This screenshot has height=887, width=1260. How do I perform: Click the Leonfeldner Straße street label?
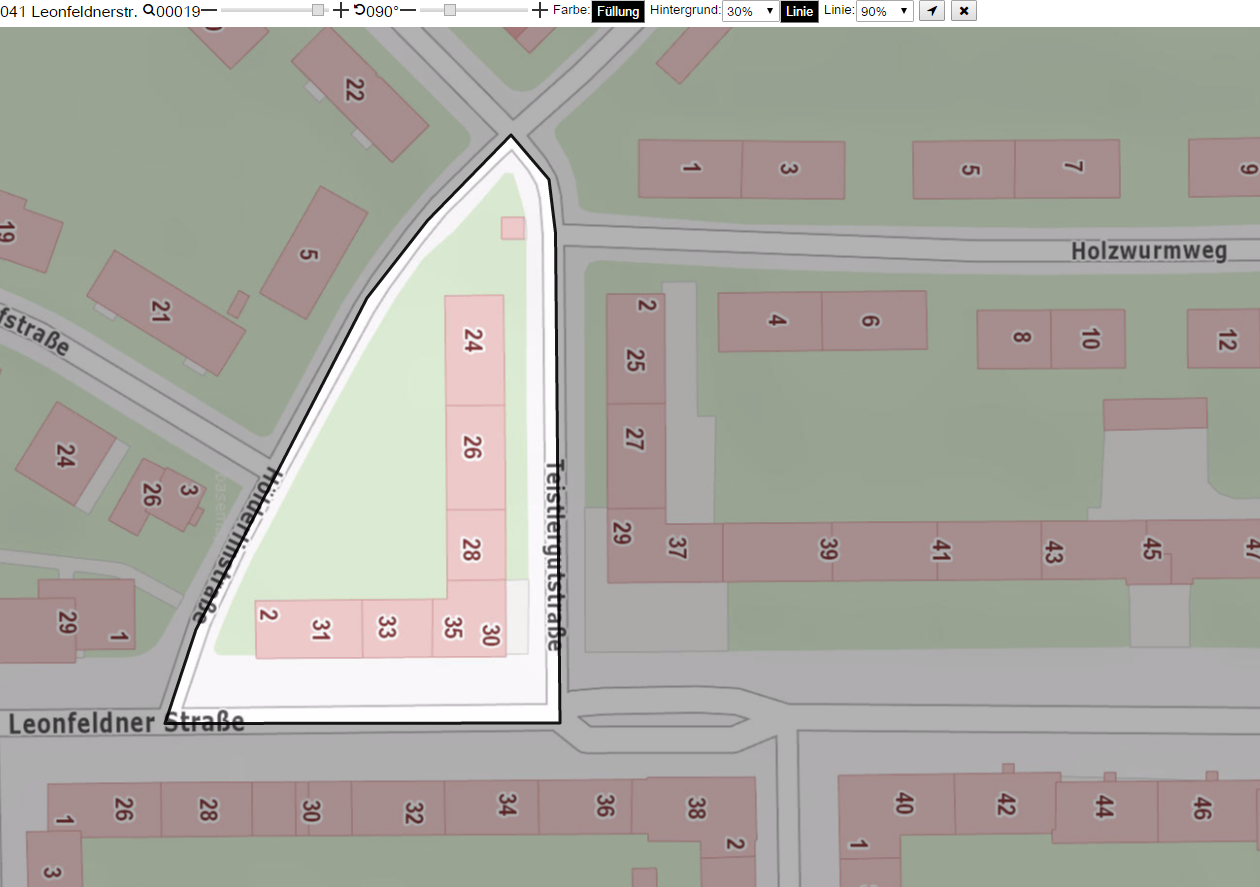point(126,722)
